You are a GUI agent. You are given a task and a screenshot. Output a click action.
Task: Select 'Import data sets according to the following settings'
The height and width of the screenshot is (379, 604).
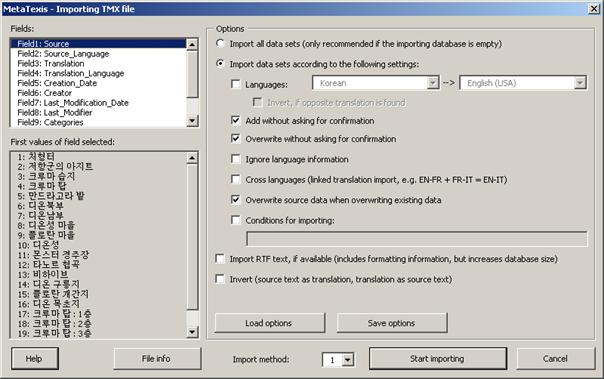pyautogui.click(x=220, y=64)
